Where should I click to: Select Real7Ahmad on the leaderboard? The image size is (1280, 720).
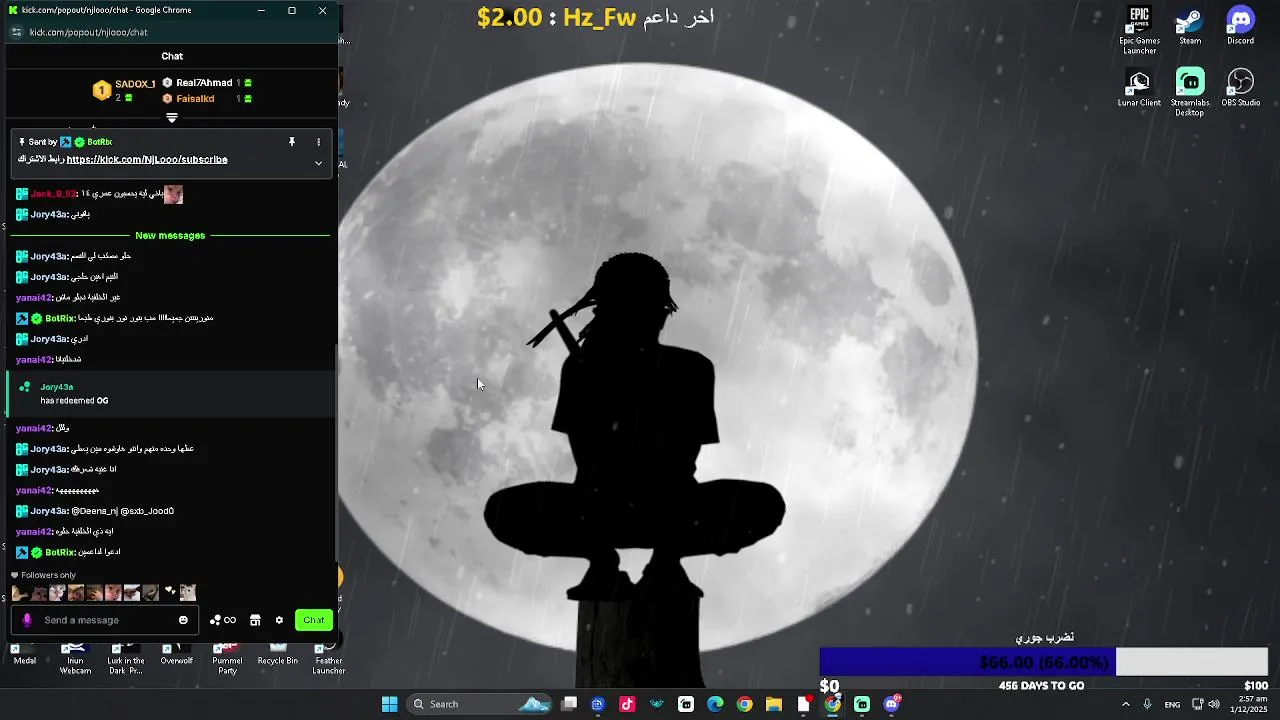click(206, 83)
